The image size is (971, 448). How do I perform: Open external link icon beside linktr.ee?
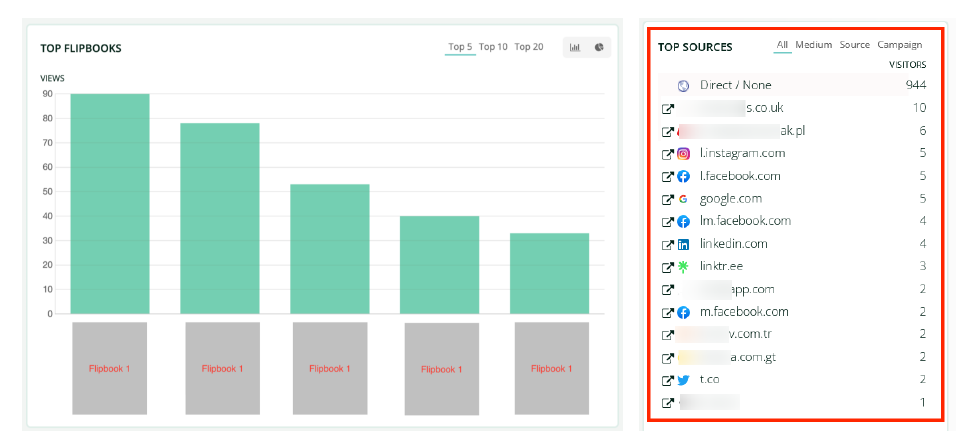pos(668,267)
